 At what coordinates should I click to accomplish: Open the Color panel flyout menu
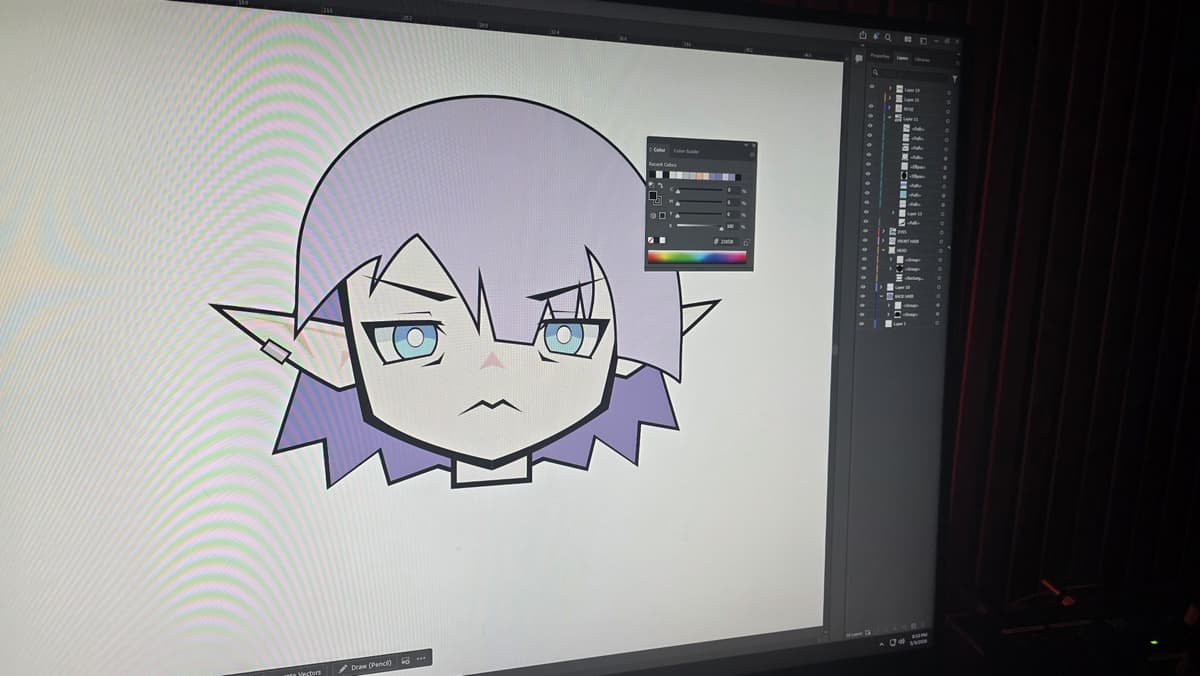tap(752, 154)
